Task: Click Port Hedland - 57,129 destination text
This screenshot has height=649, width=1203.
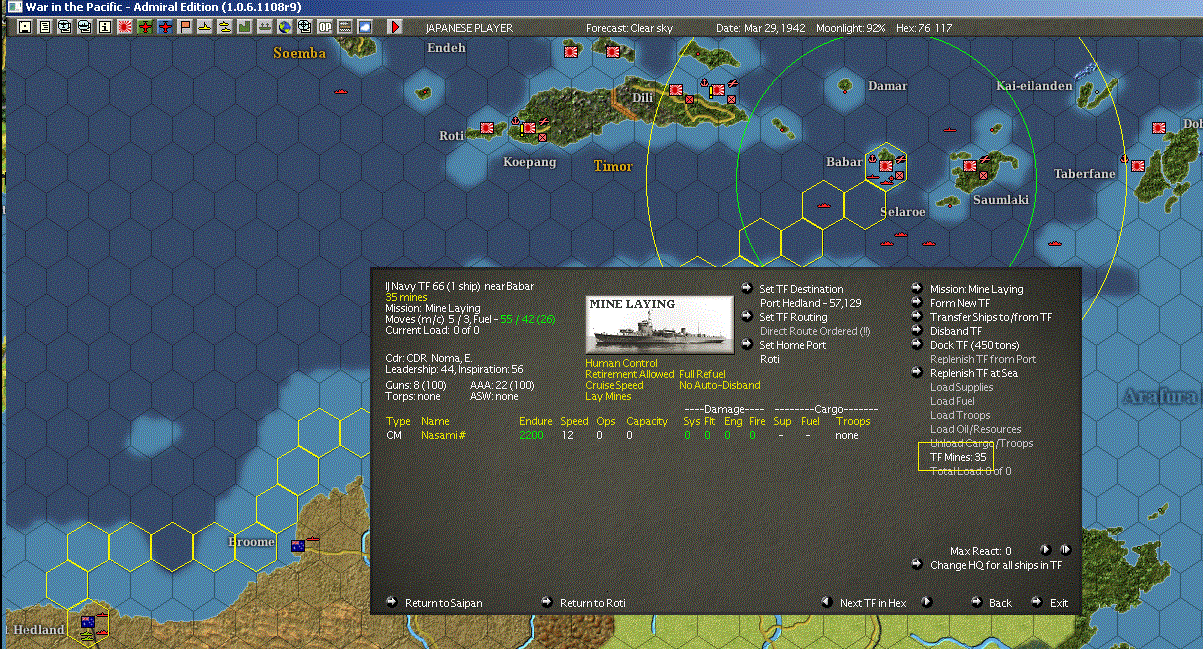Action: (x=811, y=303)
